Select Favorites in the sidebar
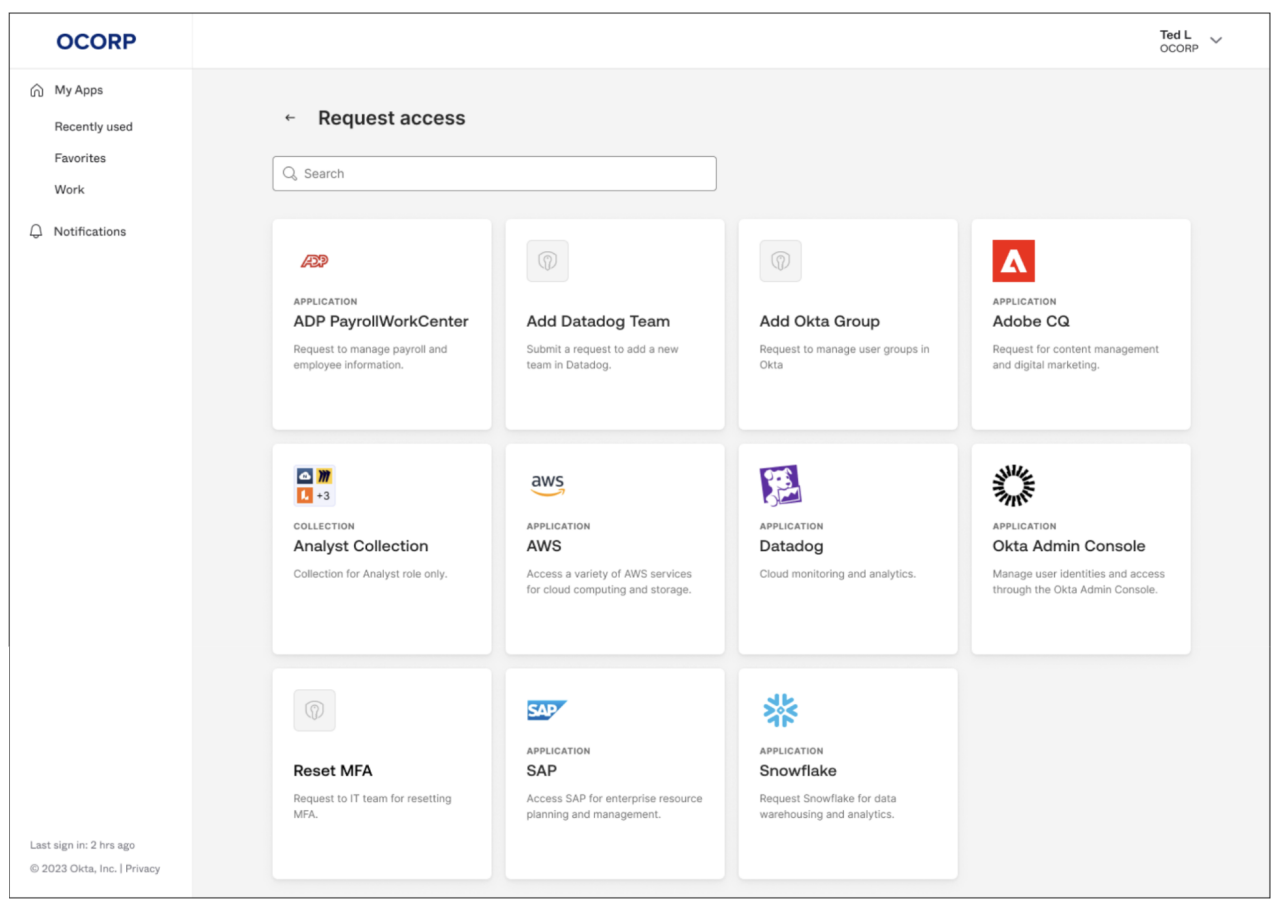1280x910 pixels. pos(79,157)
